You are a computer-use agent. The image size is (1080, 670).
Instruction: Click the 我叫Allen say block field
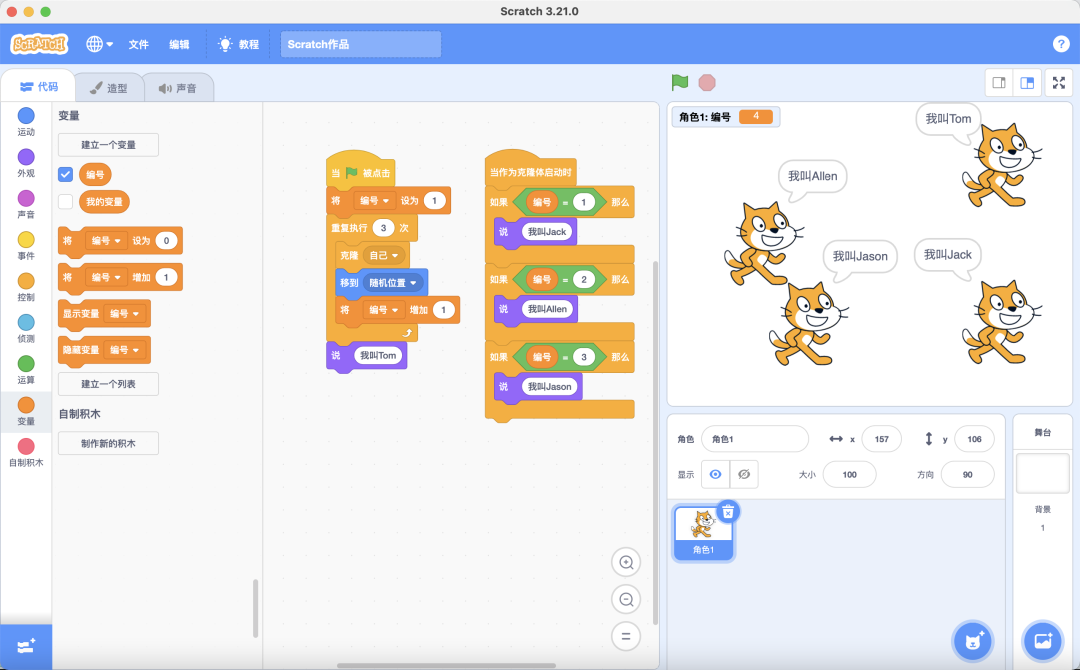click(x=548, y=308)
